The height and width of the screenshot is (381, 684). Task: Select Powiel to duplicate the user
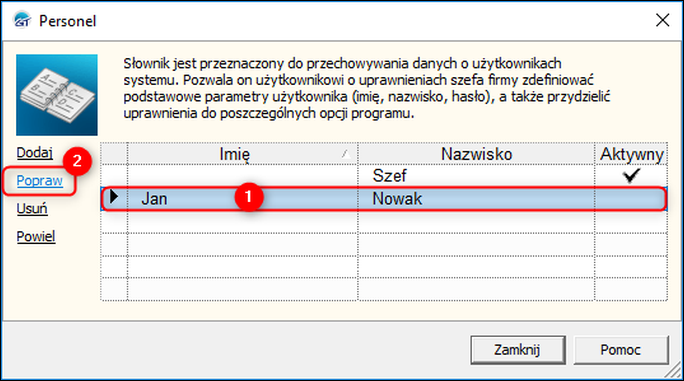pyautogui.click(x=36, y=237)
